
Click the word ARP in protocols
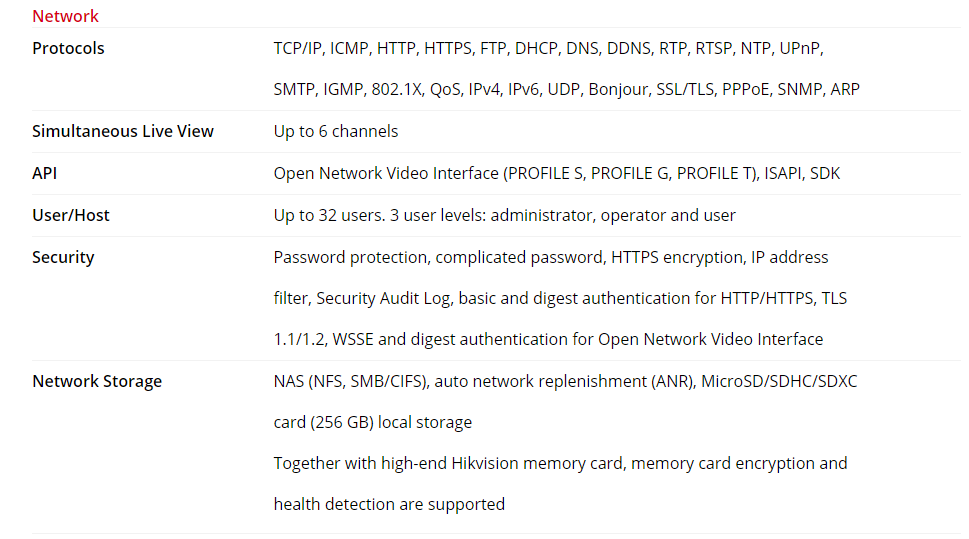[x=845, y=90]
